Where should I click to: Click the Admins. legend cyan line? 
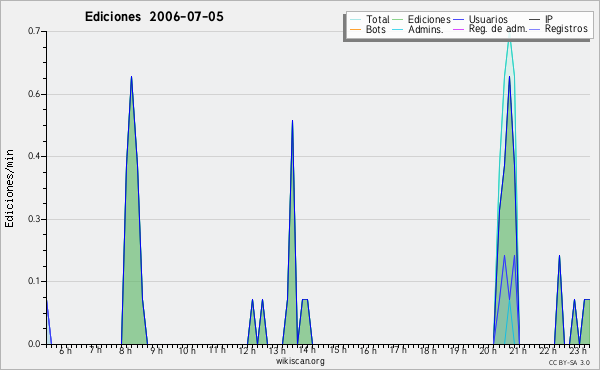click(x=398, y=29)
